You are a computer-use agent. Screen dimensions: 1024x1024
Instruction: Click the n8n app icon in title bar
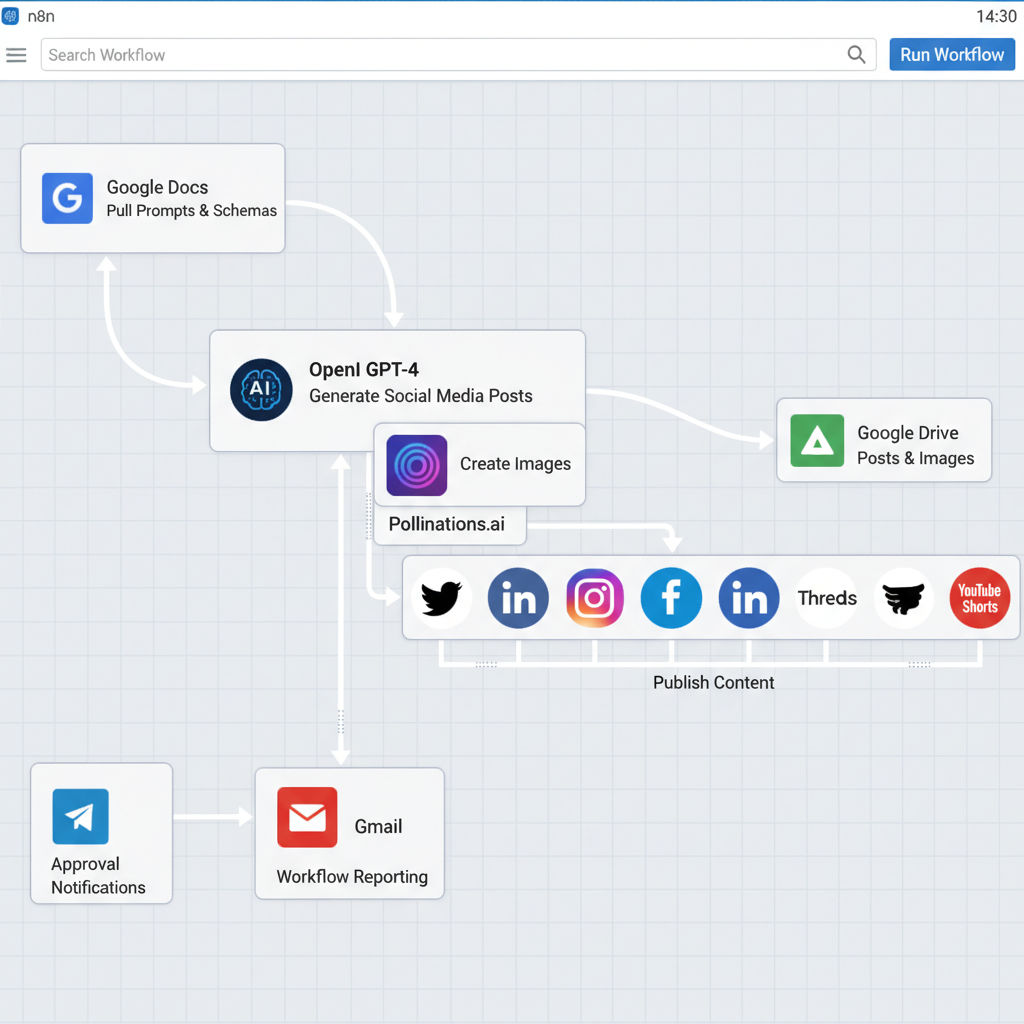tap(11, 16)
